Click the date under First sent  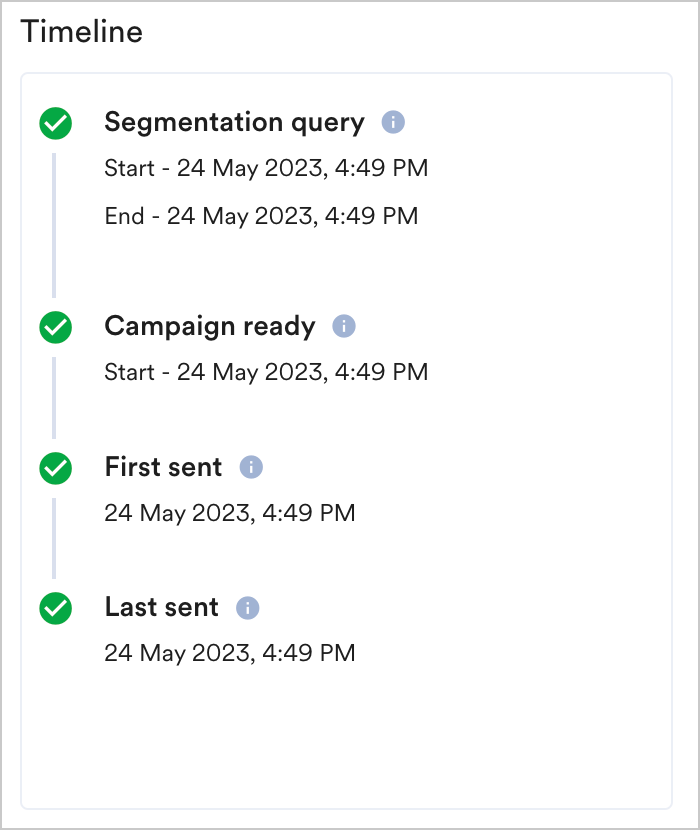point(230,514)
